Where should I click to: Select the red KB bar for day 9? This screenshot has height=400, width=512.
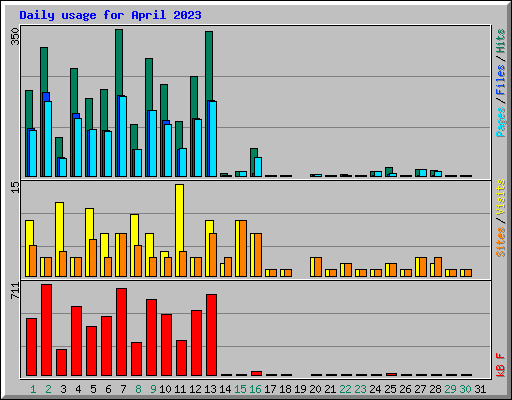point(151,338)
